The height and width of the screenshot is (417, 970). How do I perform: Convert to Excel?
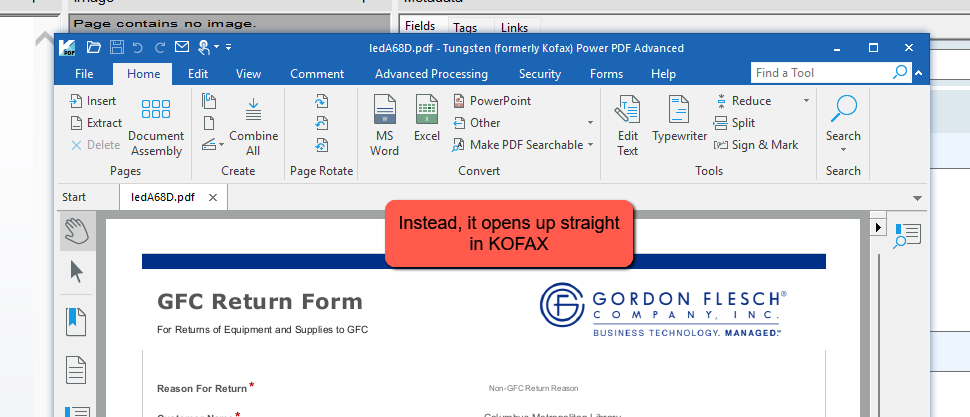(x=427, y=119)
